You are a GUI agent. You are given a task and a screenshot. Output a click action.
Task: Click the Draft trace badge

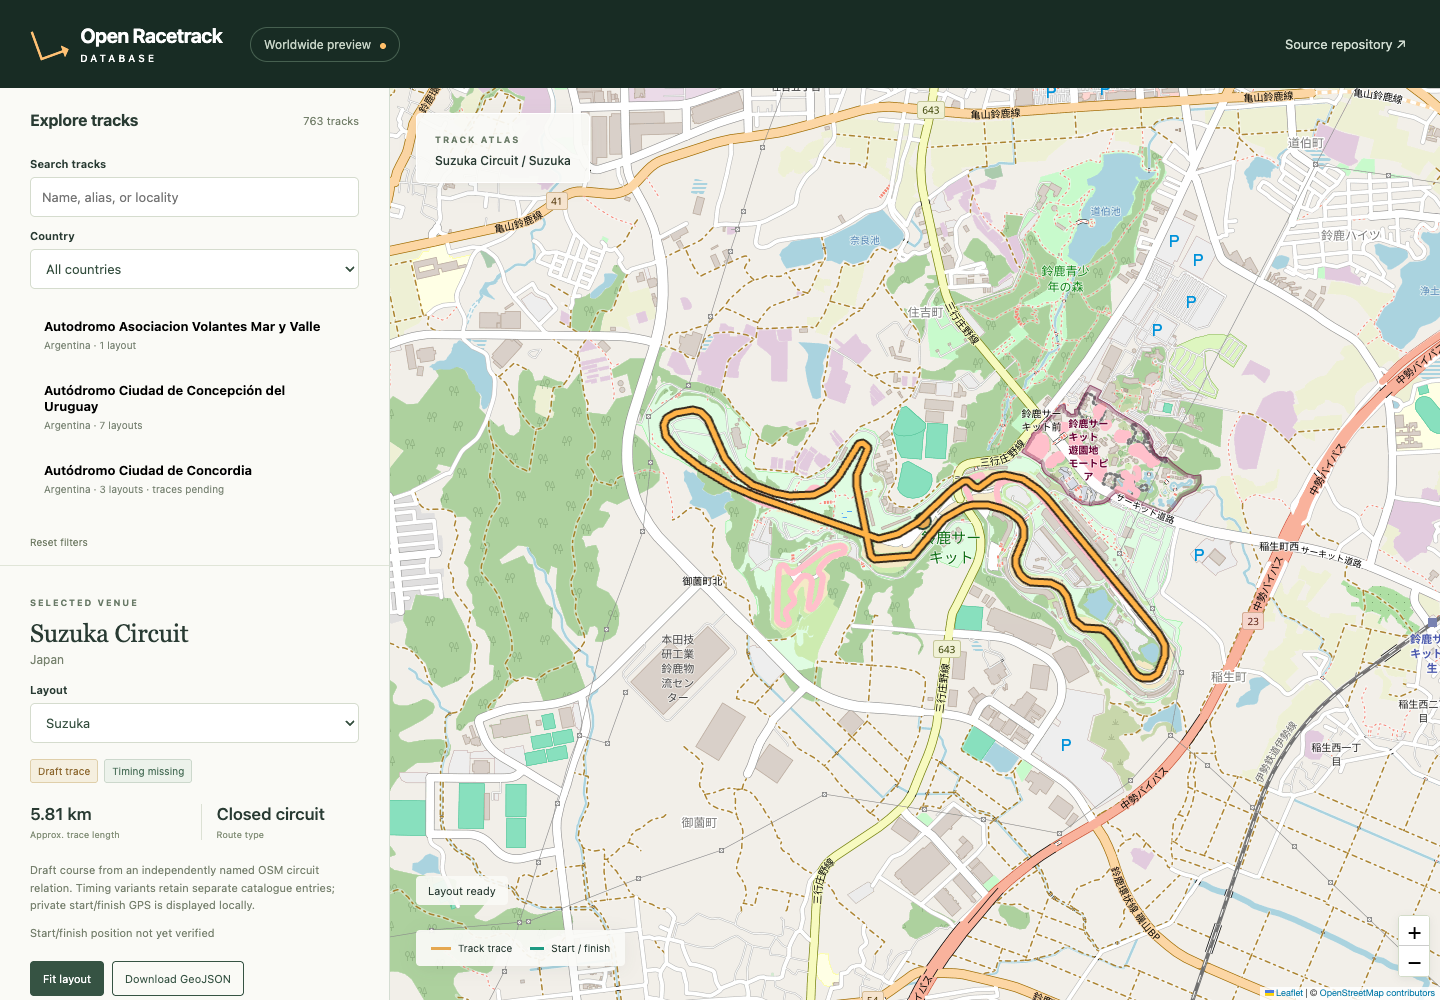click(x=64, y=771)
